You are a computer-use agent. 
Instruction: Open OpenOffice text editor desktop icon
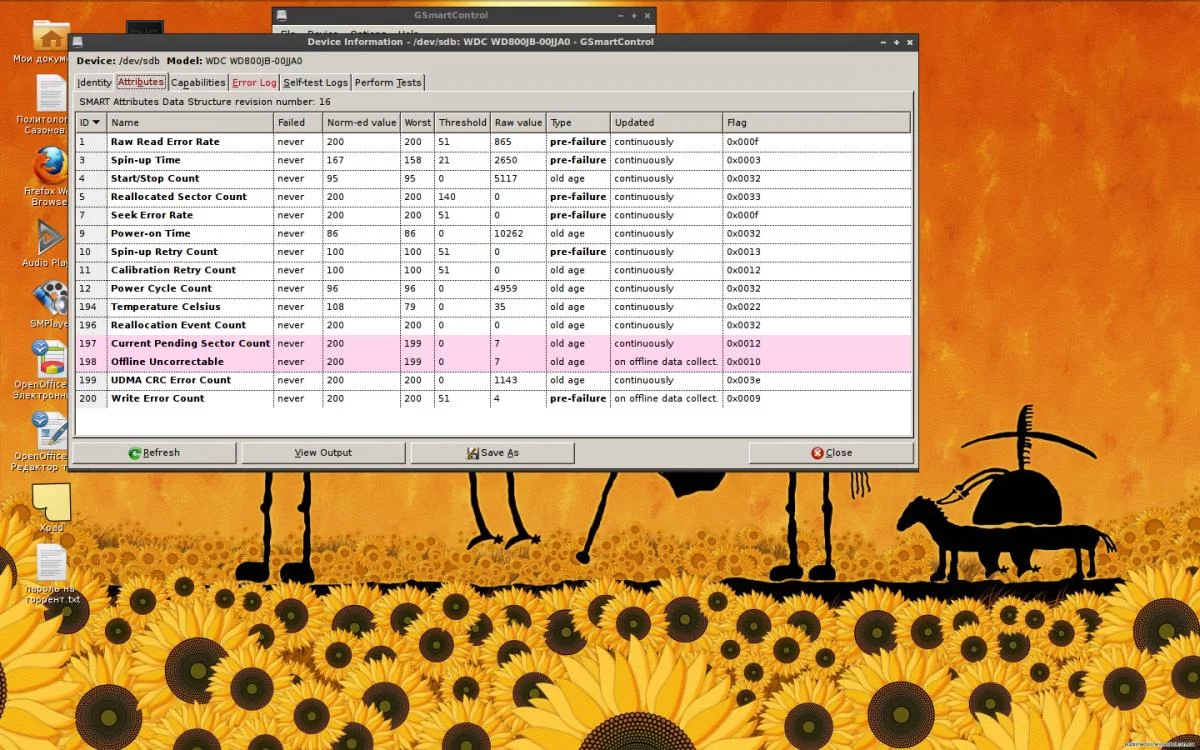tap(50, 430)
